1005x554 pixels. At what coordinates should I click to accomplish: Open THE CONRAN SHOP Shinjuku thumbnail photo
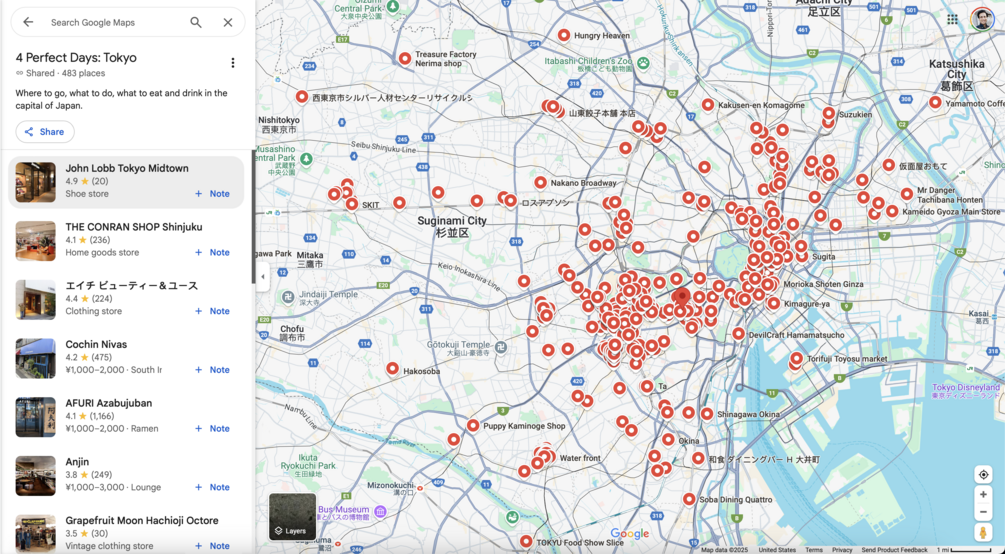coord(36,241)
